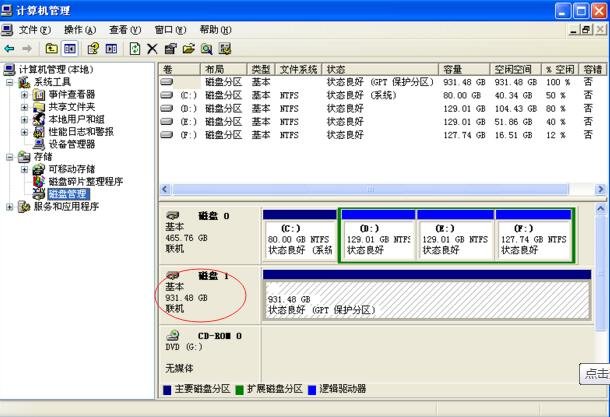Screen dimensions: 610x417
Task: Open the 查看(V) menu
Action: click(125, 30)
